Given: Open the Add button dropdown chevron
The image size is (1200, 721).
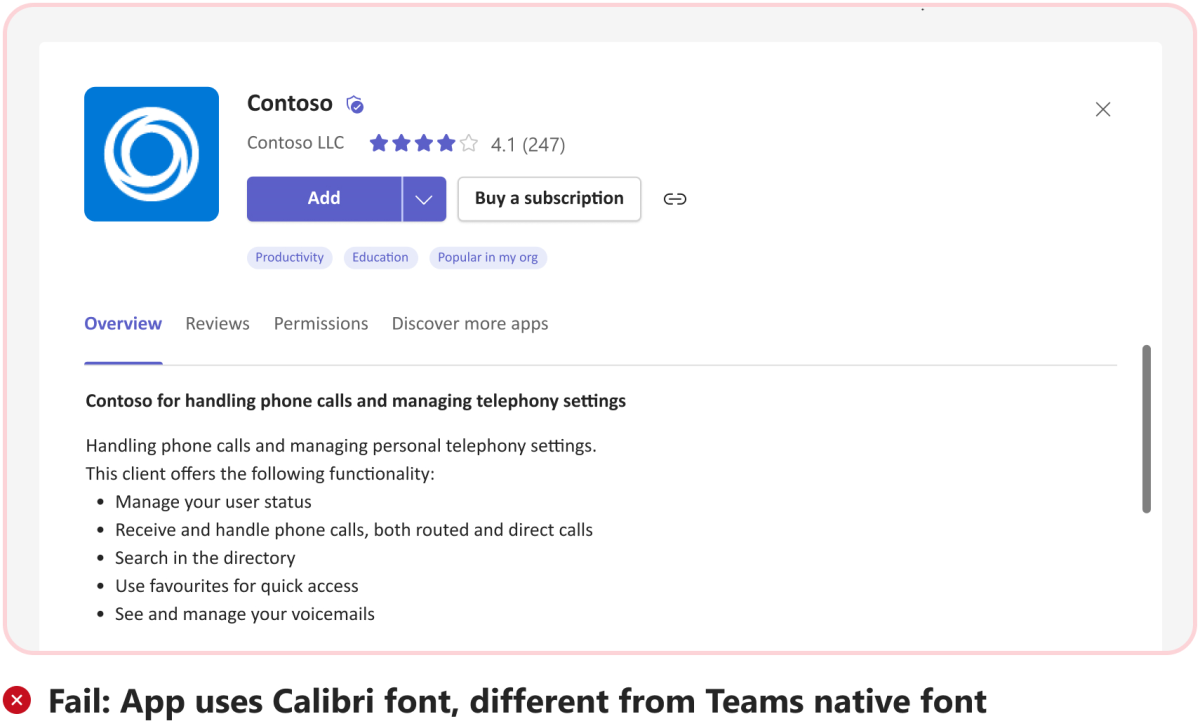Looking at the screenshot, I should (x=424, y=199).
